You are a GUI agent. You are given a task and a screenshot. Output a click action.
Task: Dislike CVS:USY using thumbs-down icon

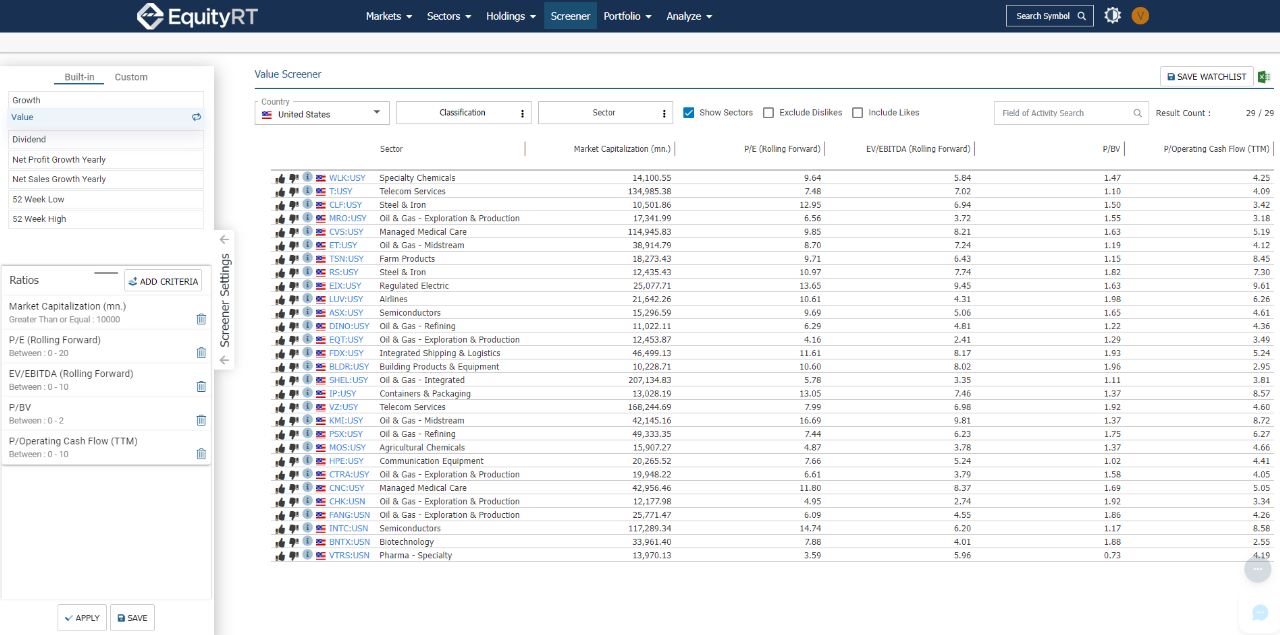tap(294, 232)
